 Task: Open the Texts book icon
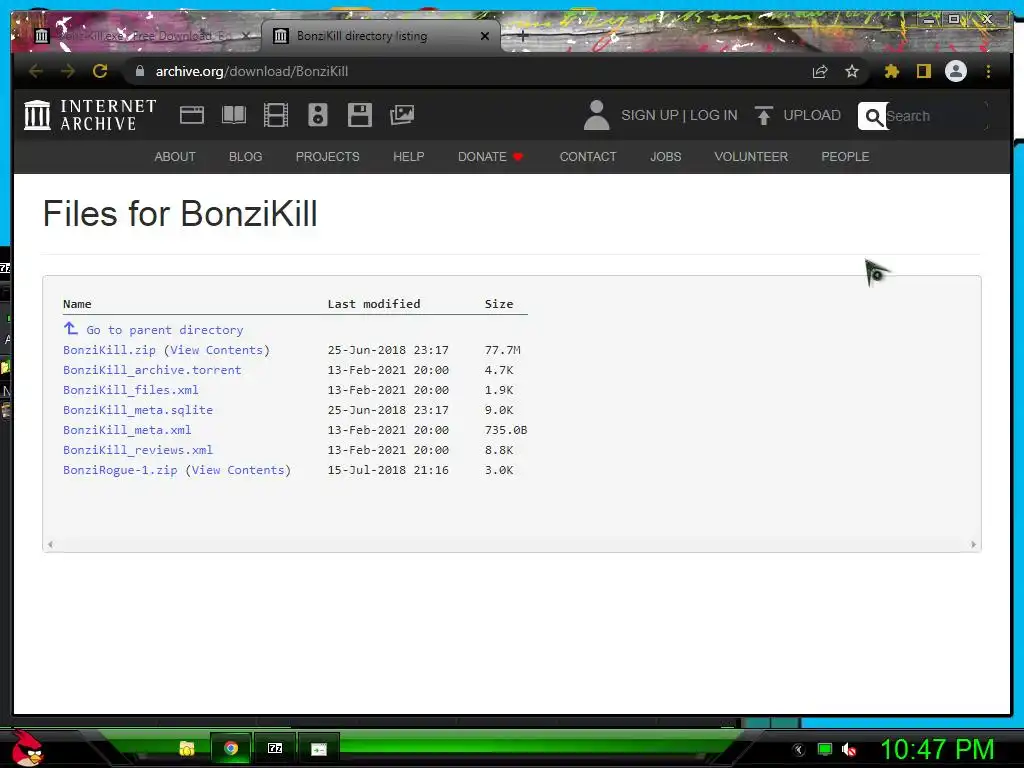pyautogui.click(x=234, y=115)
